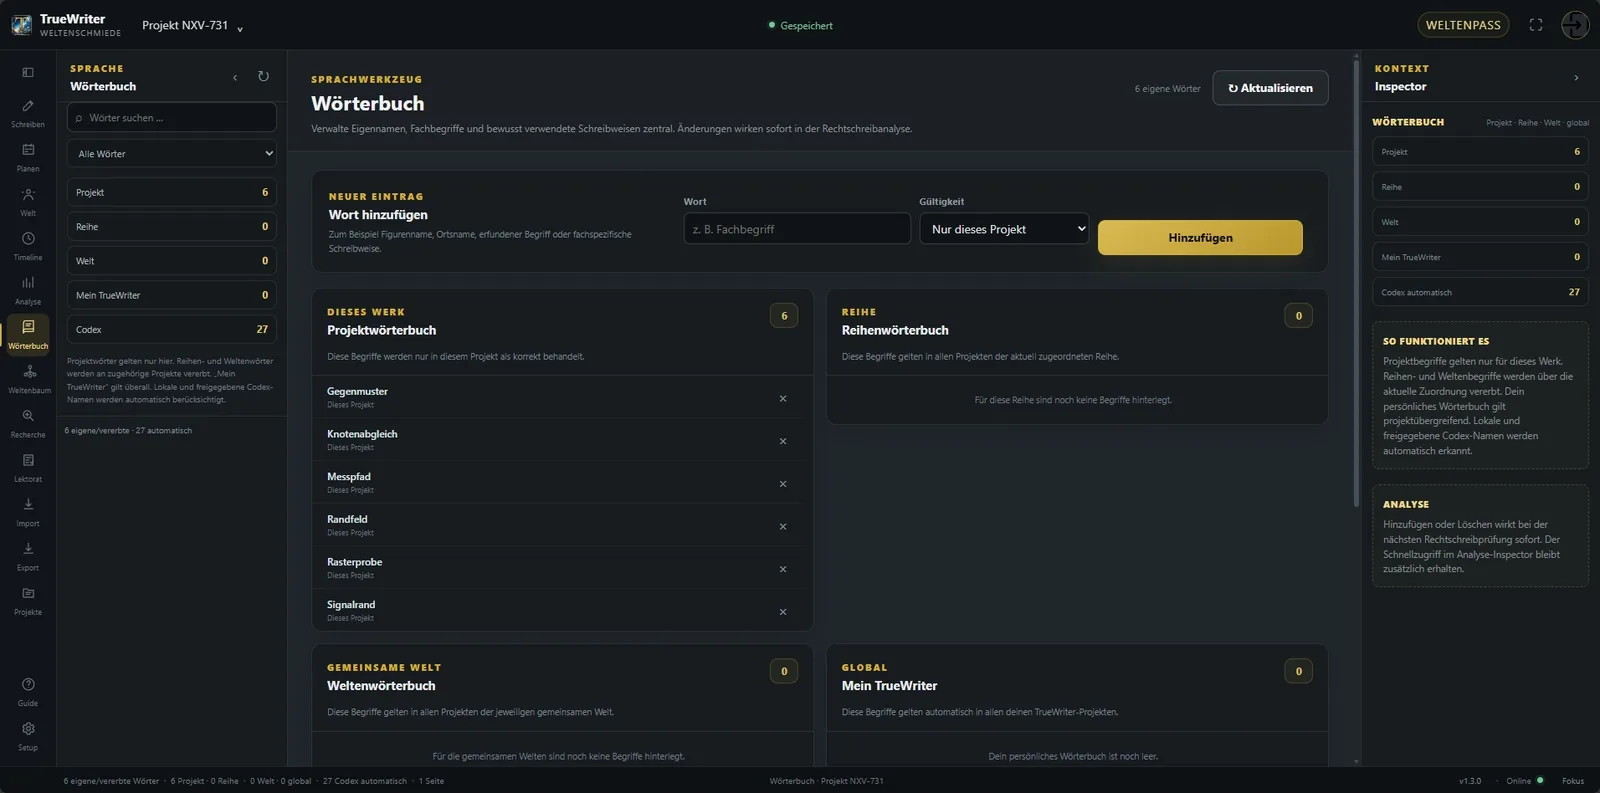Click Fokus in the status bar
Image resolution: width=1600 pixels, height=793 pixels.
pos(1573,781)
